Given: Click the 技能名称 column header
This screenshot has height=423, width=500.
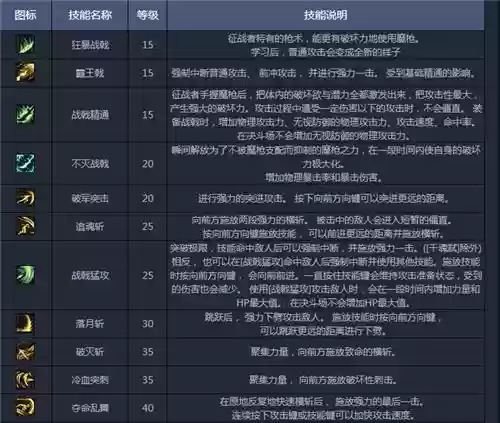Looking at the screenshot, I should (90, 15).
